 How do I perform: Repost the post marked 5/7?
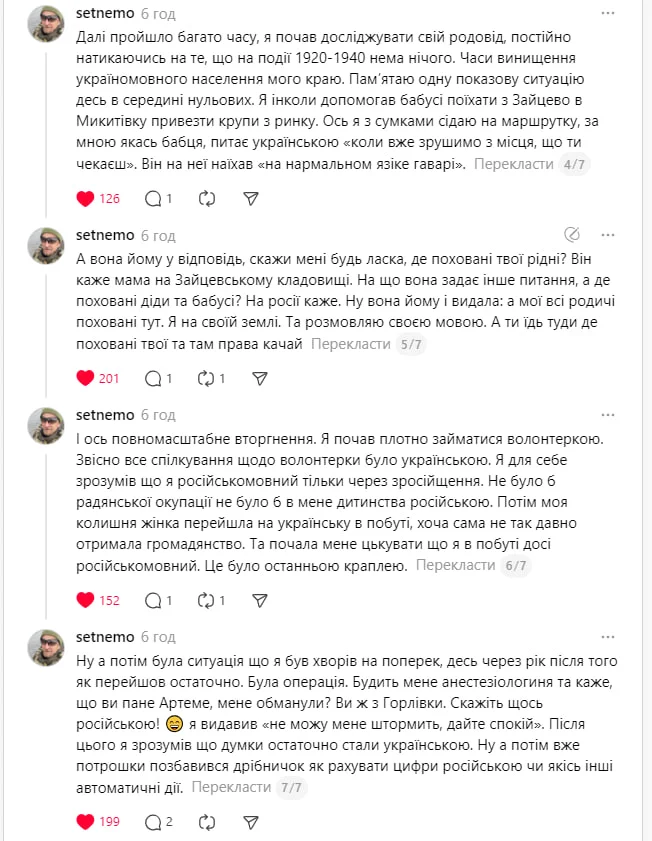click(x=207, y=379)
